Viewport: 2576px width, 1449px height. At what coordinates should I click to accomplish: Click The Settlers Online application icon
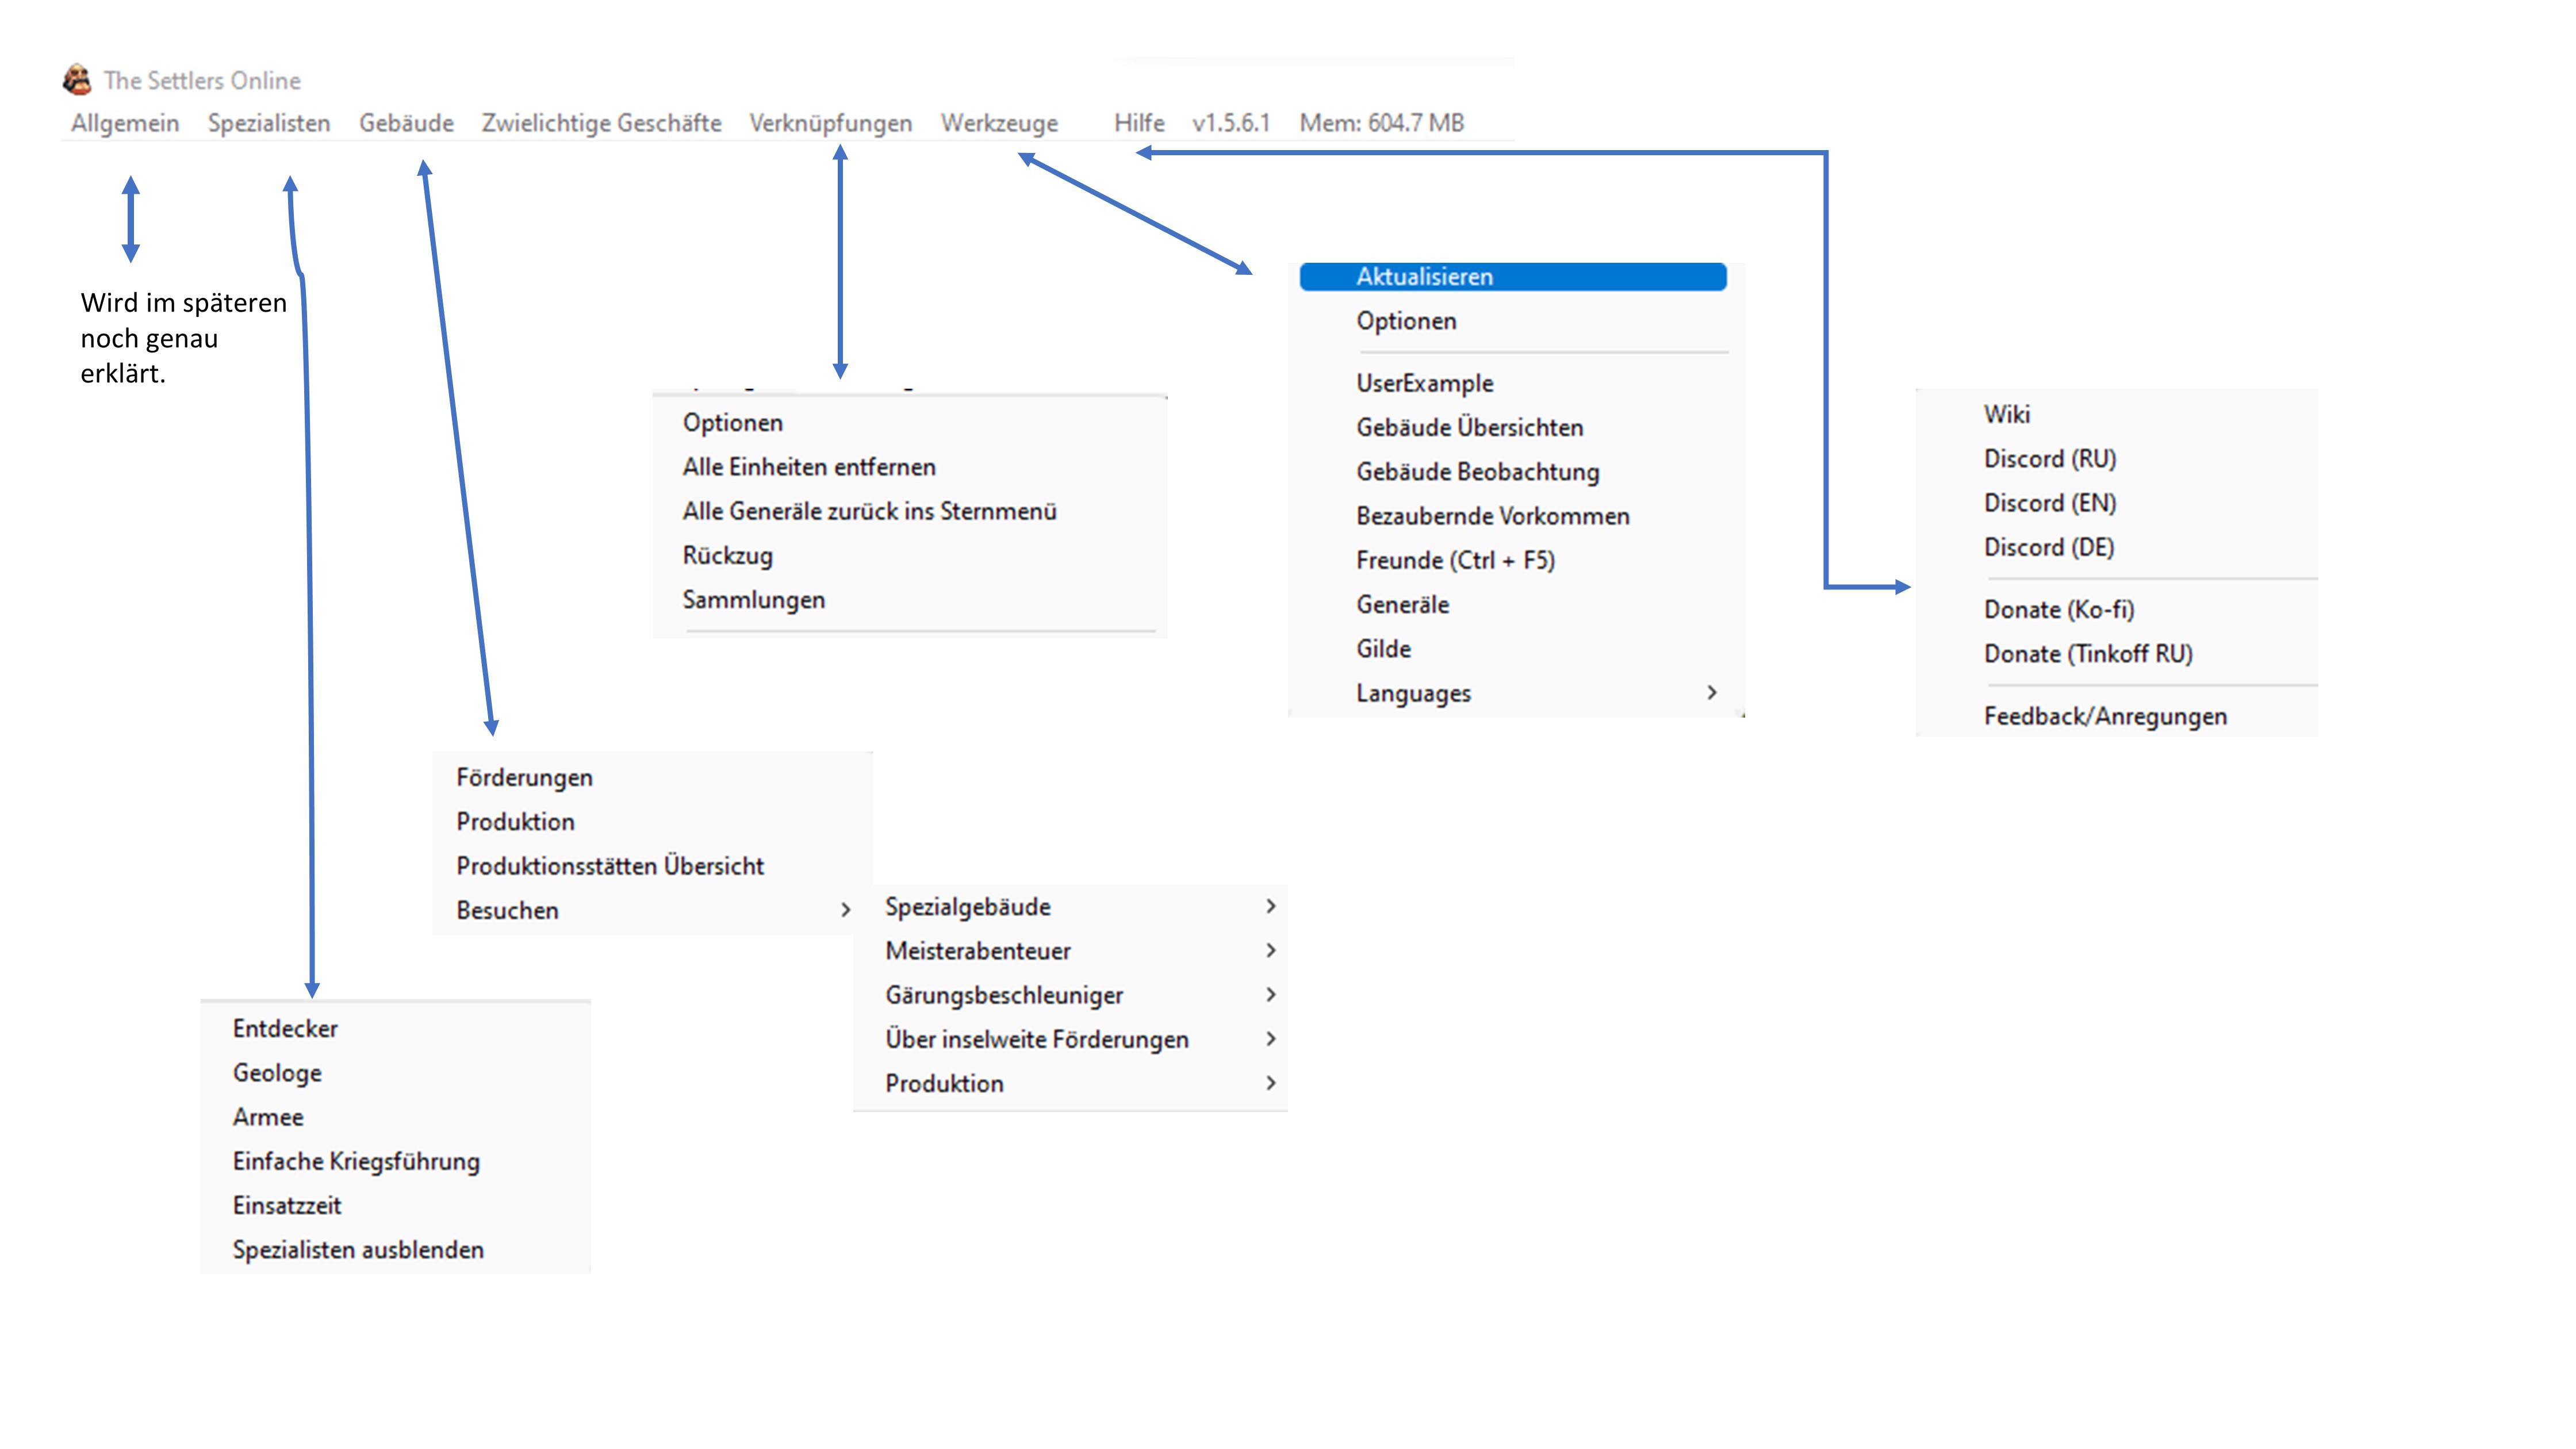point(78,80)
